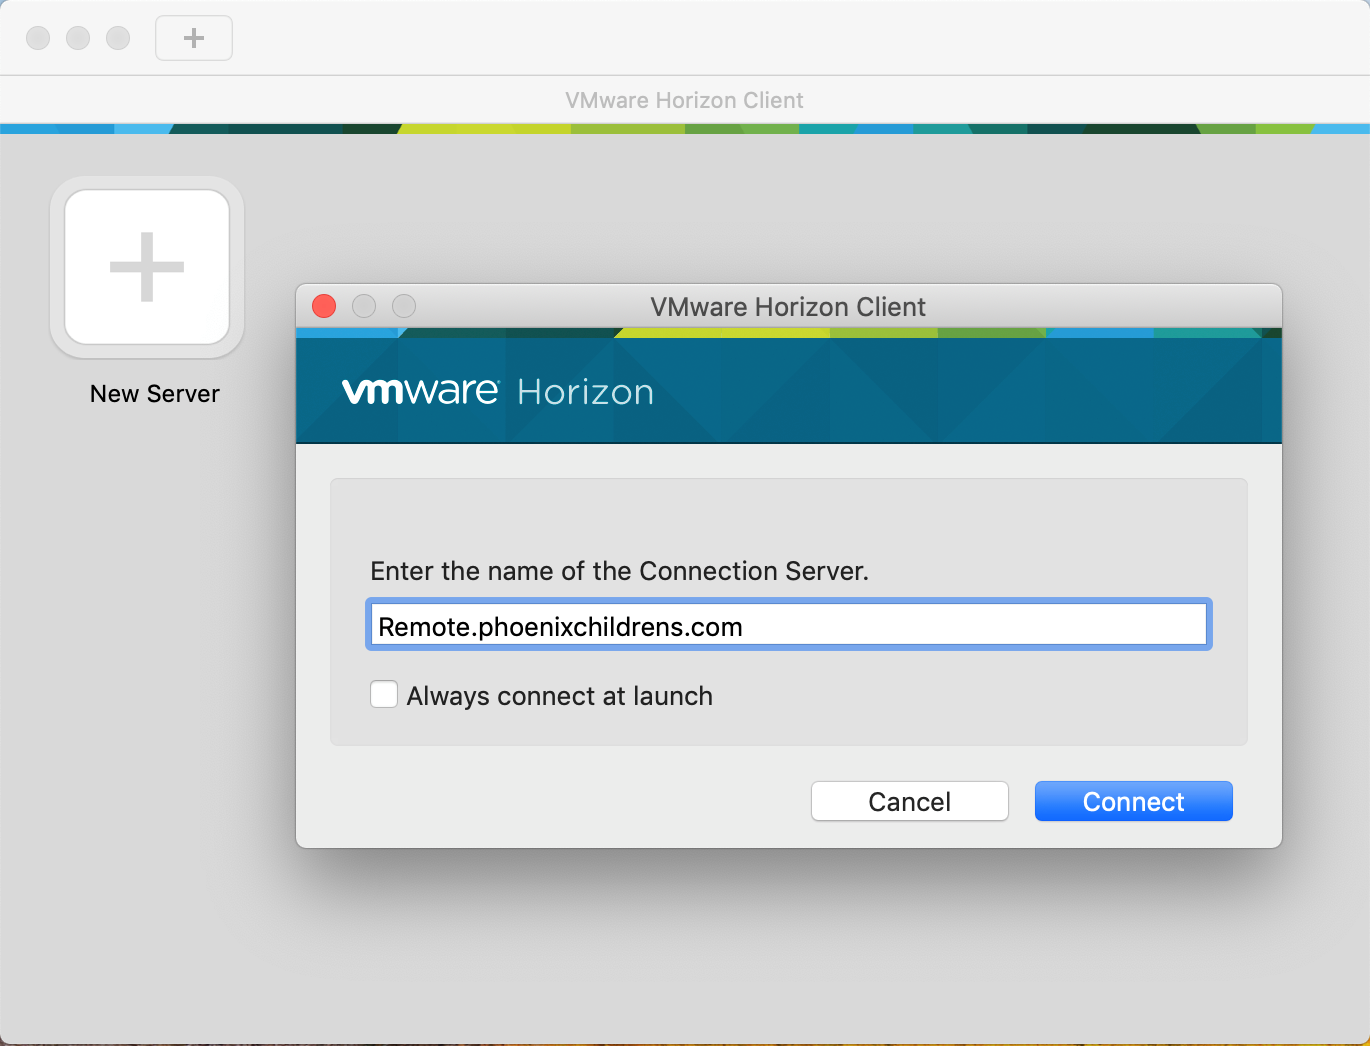
Task: Click the Enter the name of the Connection Server label
Action: [620, 571]
